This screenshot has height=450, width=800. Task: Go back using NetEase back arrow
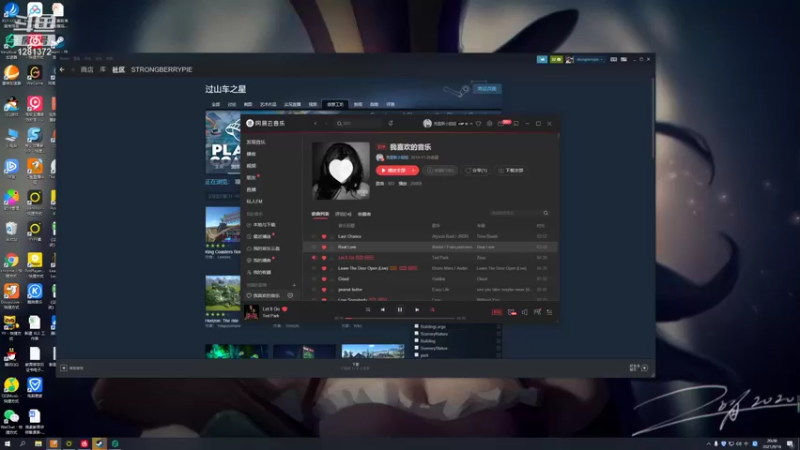(315, 123)
